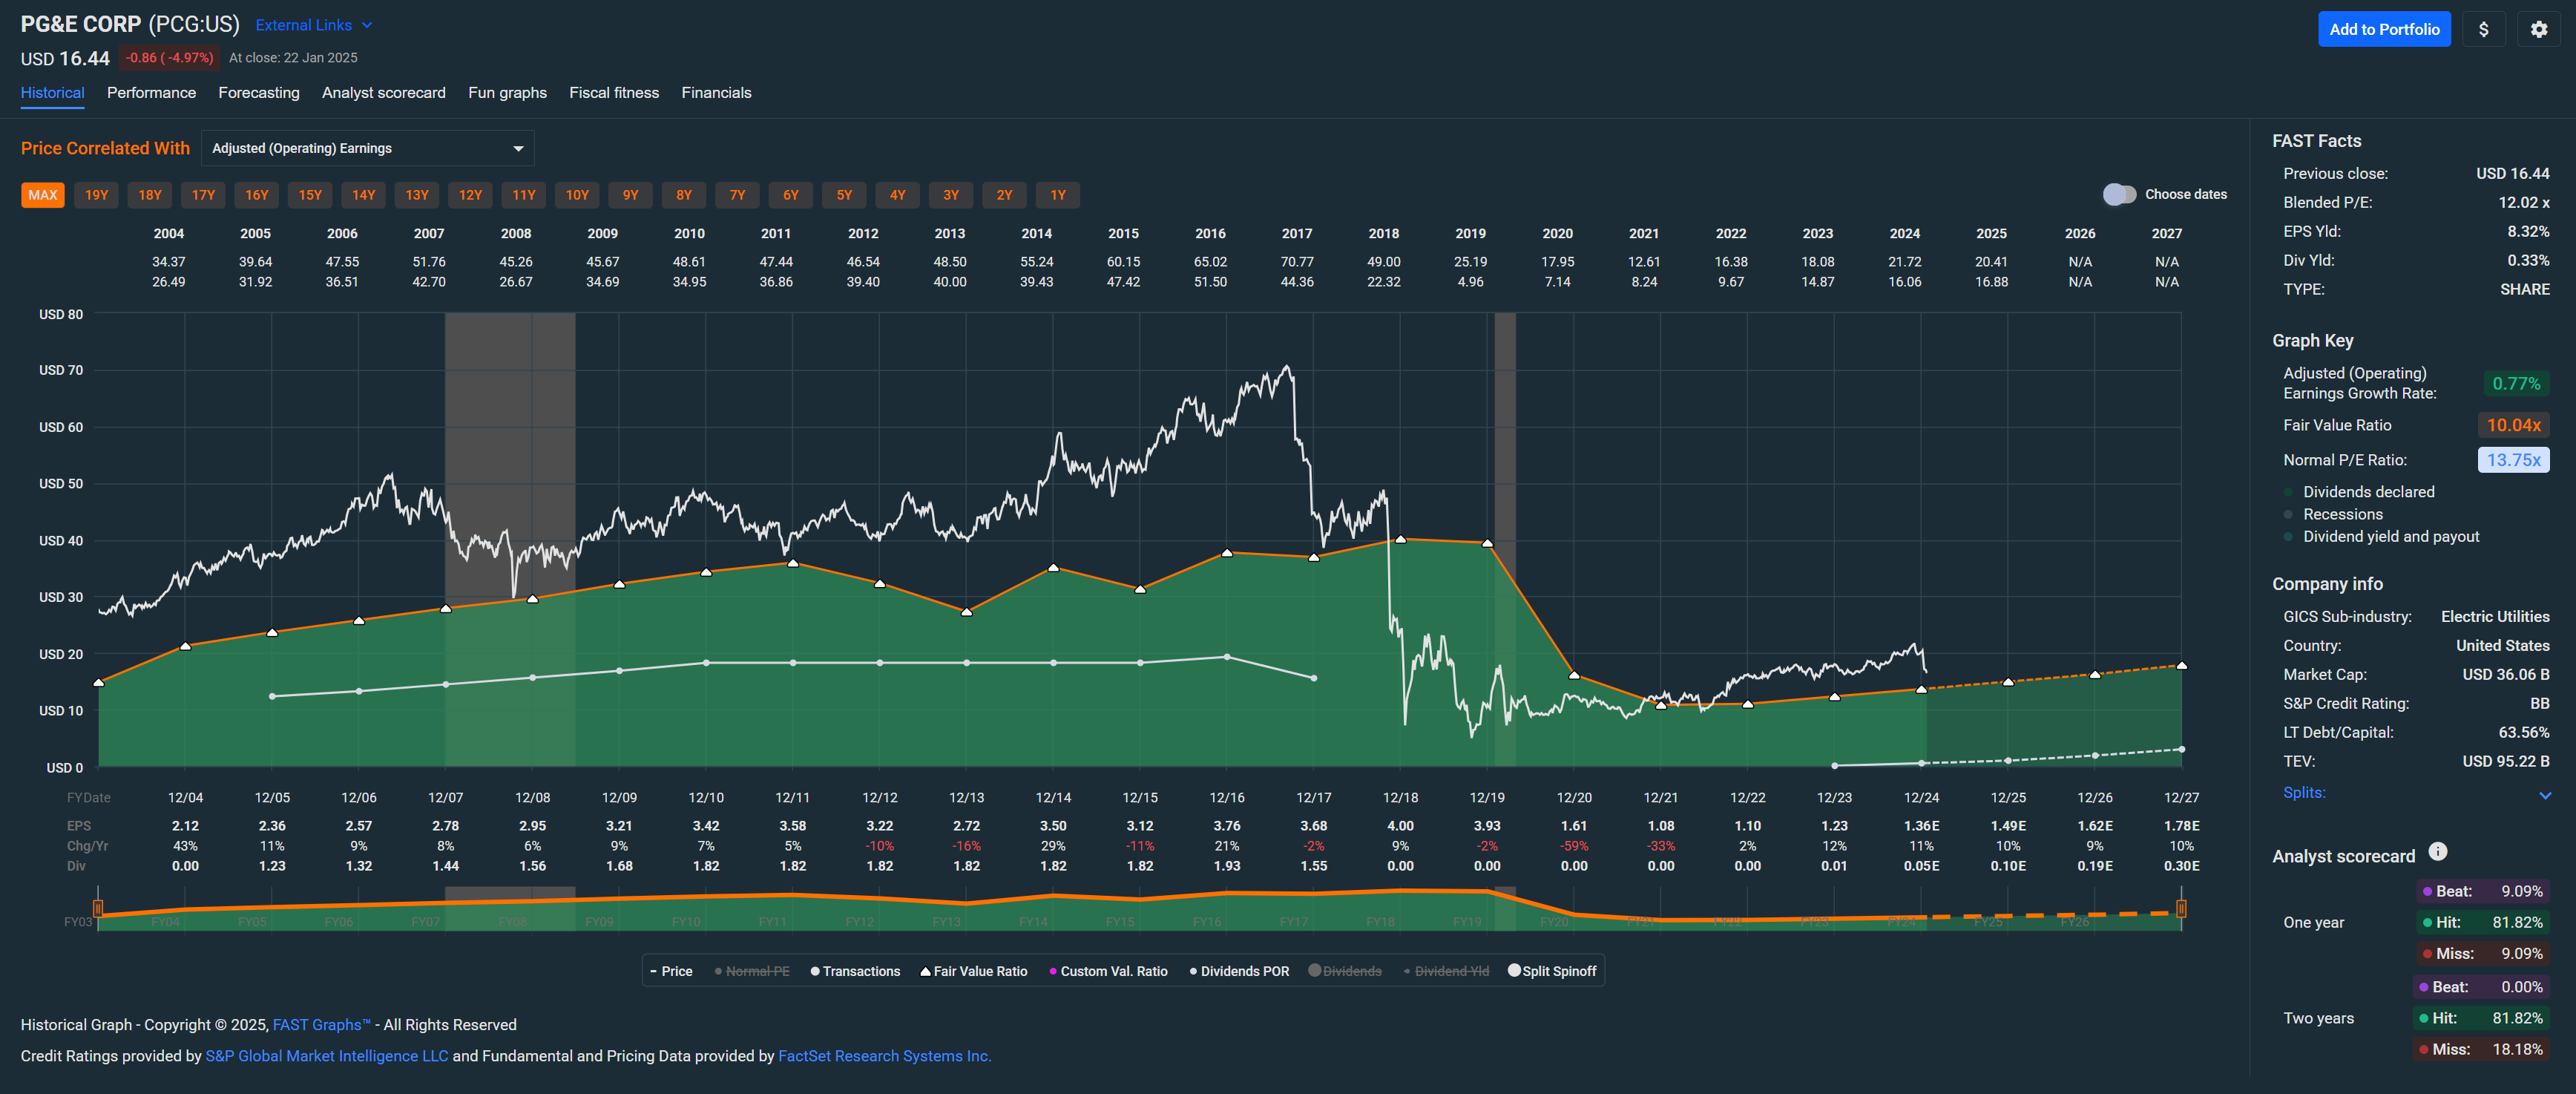Click the mini timeline overview chart
Viewport: 2576px width, 1094px height.
1139,908
